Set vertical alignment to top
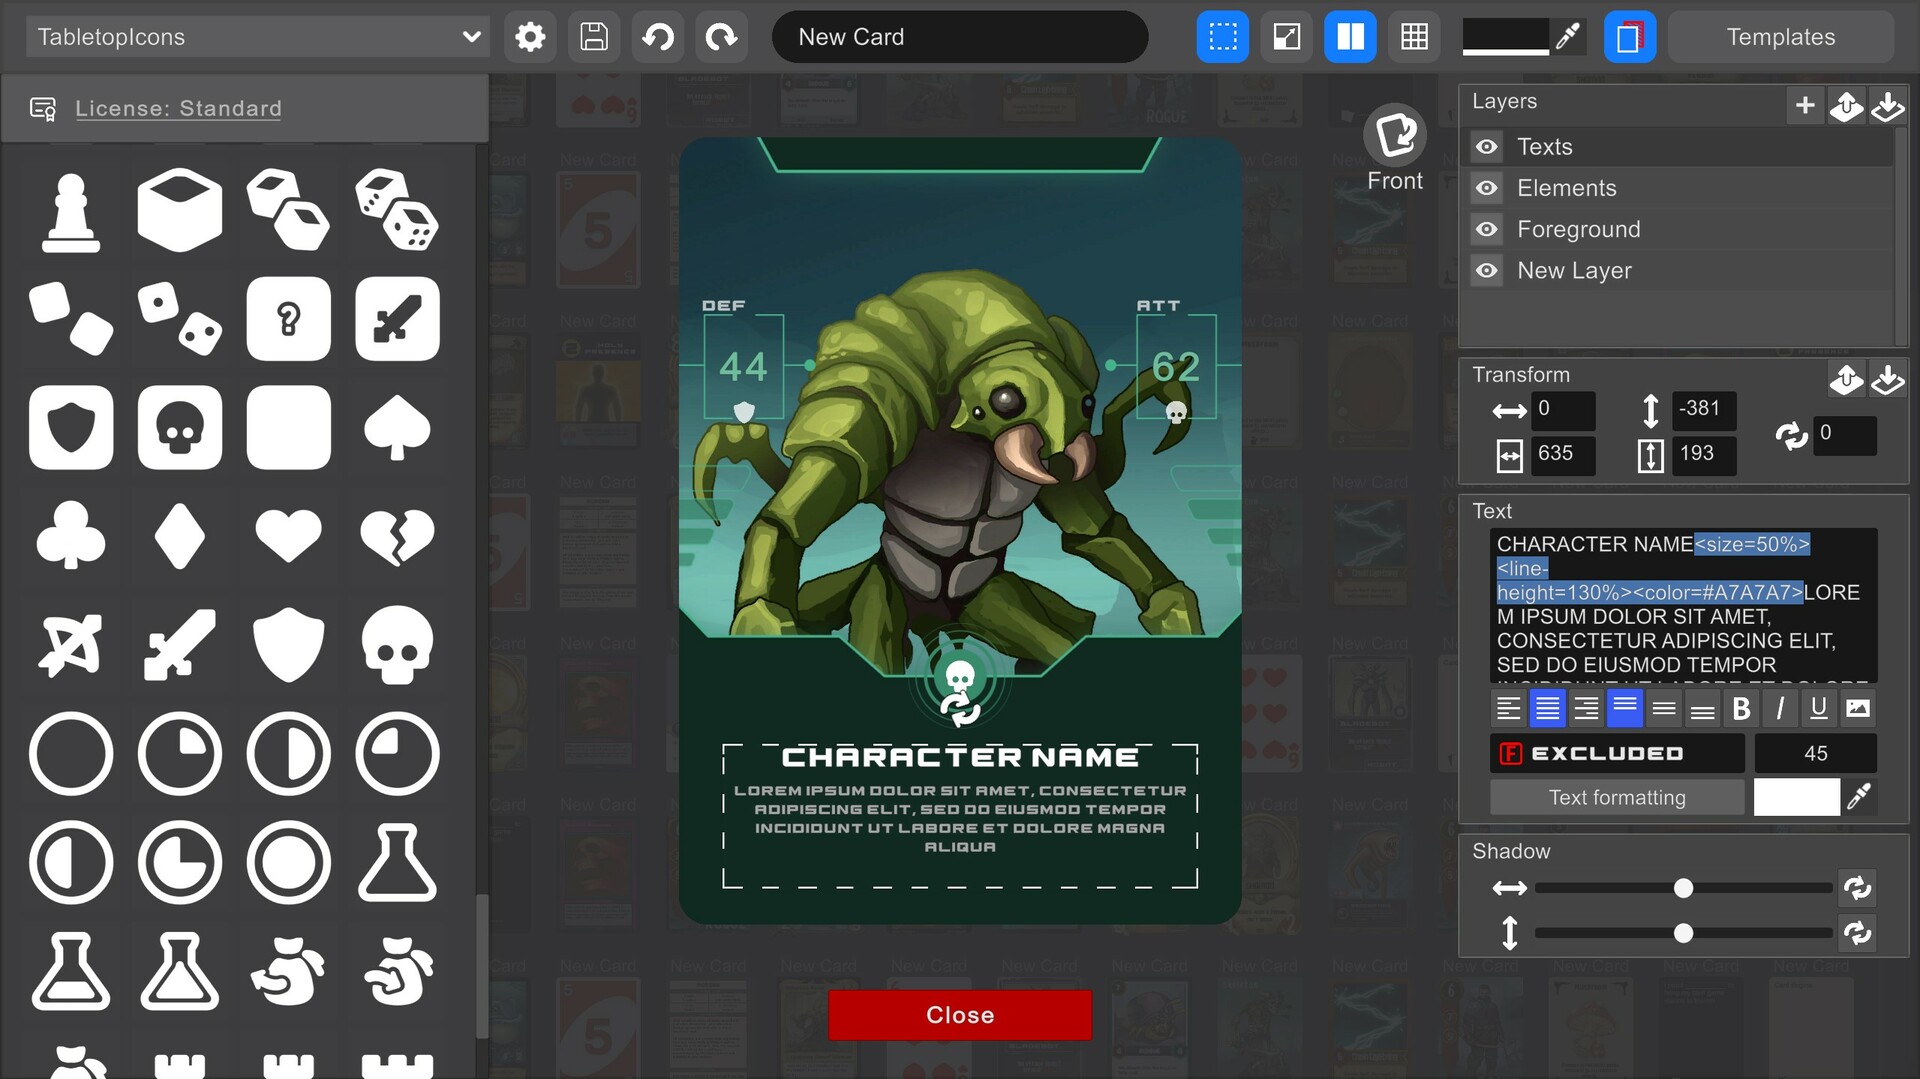Image resolution: width=1920 pixels, height=1079 pixels. pos(1625,709)
